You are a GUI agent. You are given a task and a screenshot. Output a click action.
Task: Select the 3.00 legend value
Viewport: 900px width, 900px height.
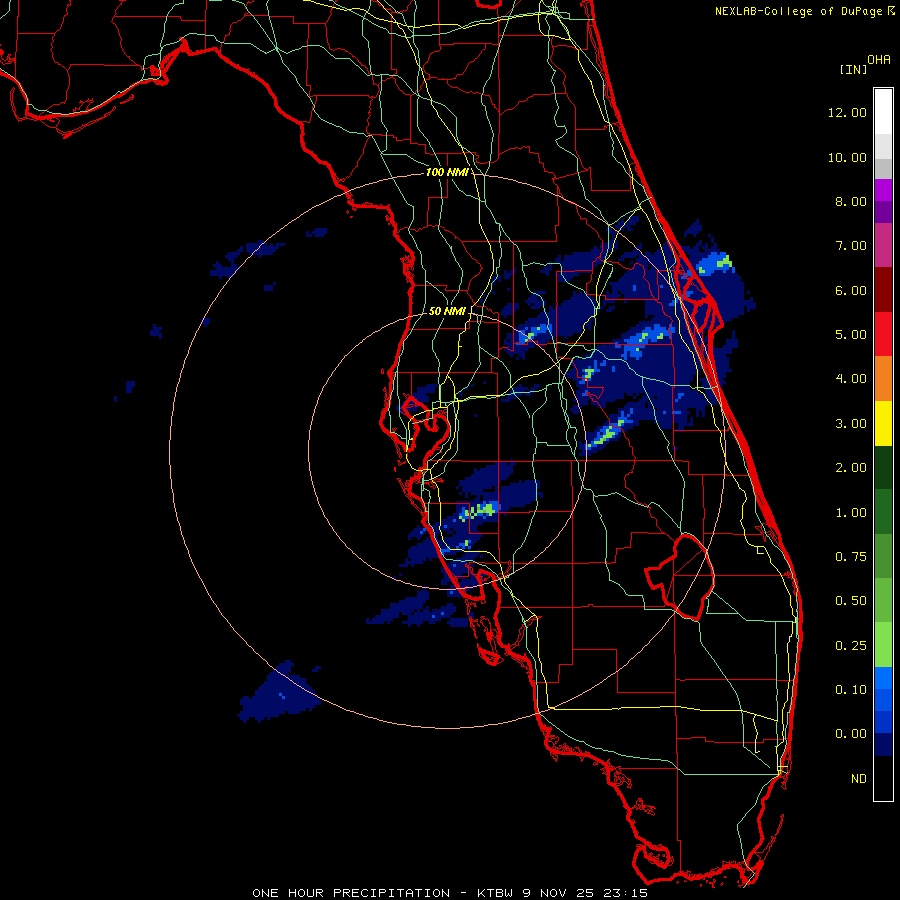click(851, 424)
